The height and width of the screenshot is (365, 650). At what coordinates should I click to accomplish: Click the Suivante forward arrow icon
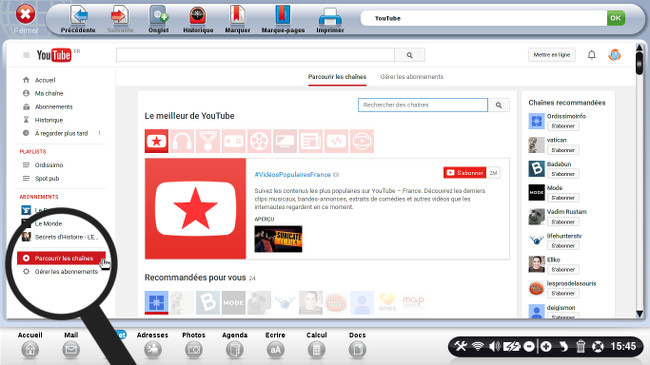click(120, 15)
